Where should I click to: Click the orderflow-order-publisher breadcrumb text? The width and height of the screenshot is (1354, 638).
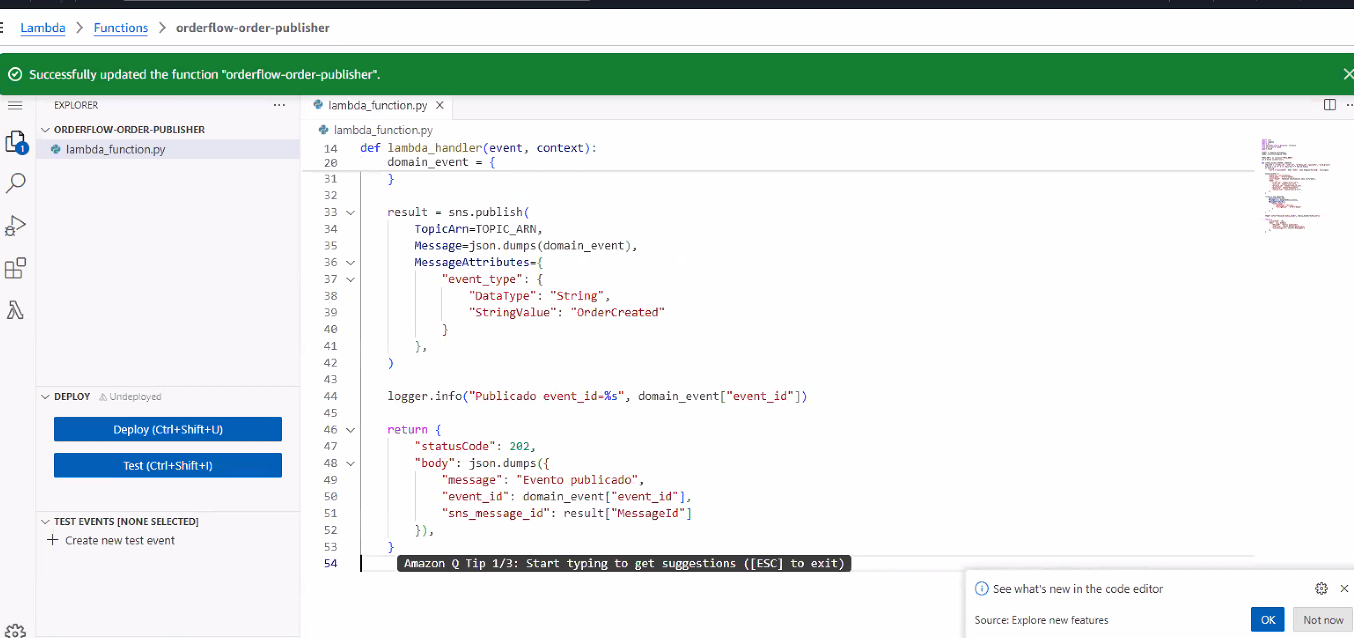252,28
